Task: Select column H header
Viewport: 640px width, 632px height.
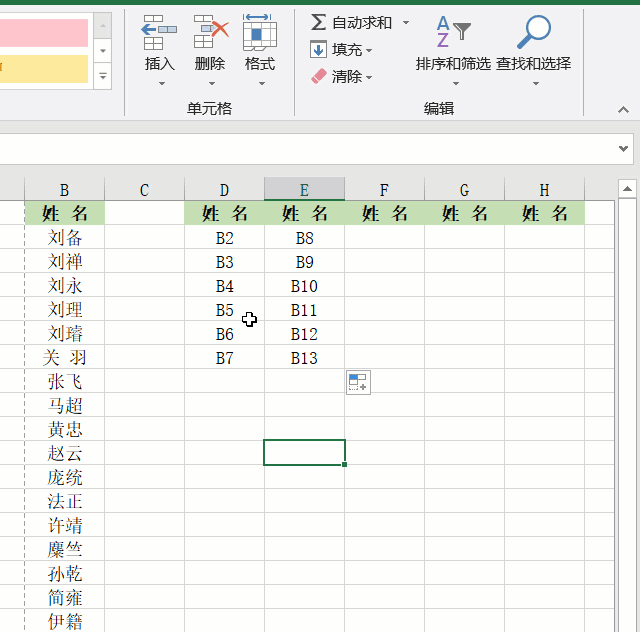Action: (x=544, y=190)
